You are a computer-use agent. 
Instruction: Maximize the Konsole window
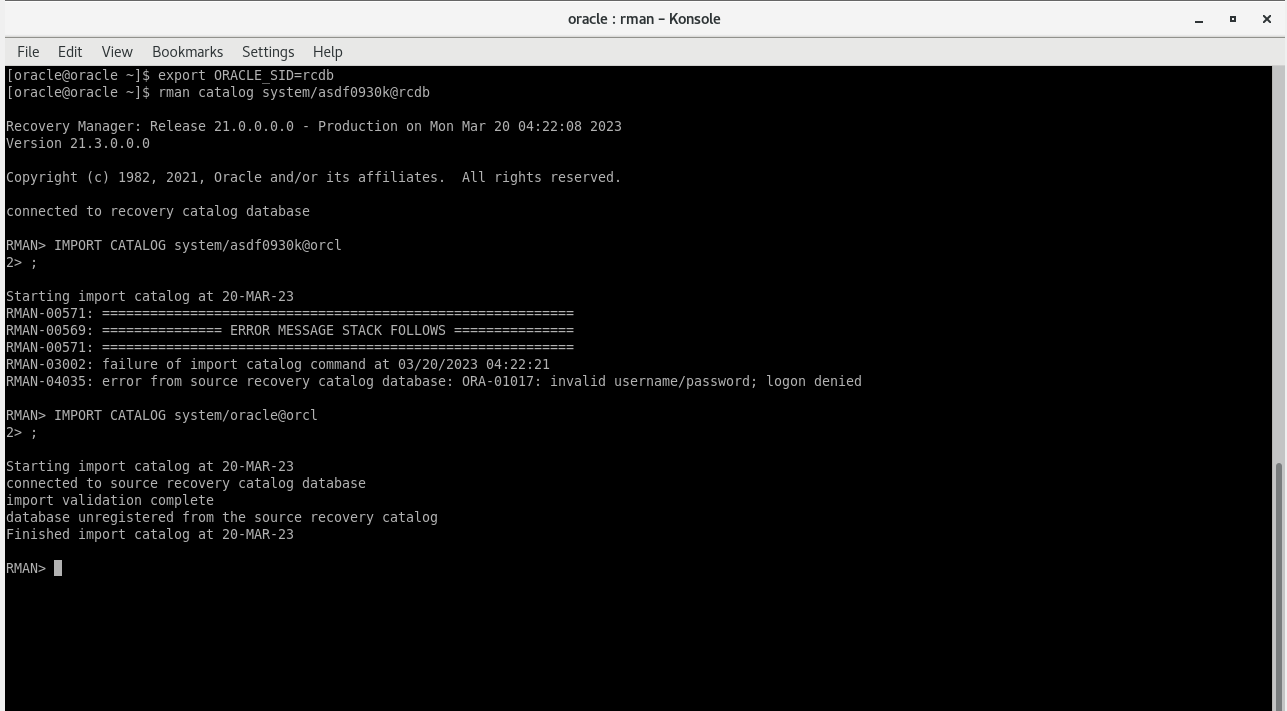[x=1233, y=19]
